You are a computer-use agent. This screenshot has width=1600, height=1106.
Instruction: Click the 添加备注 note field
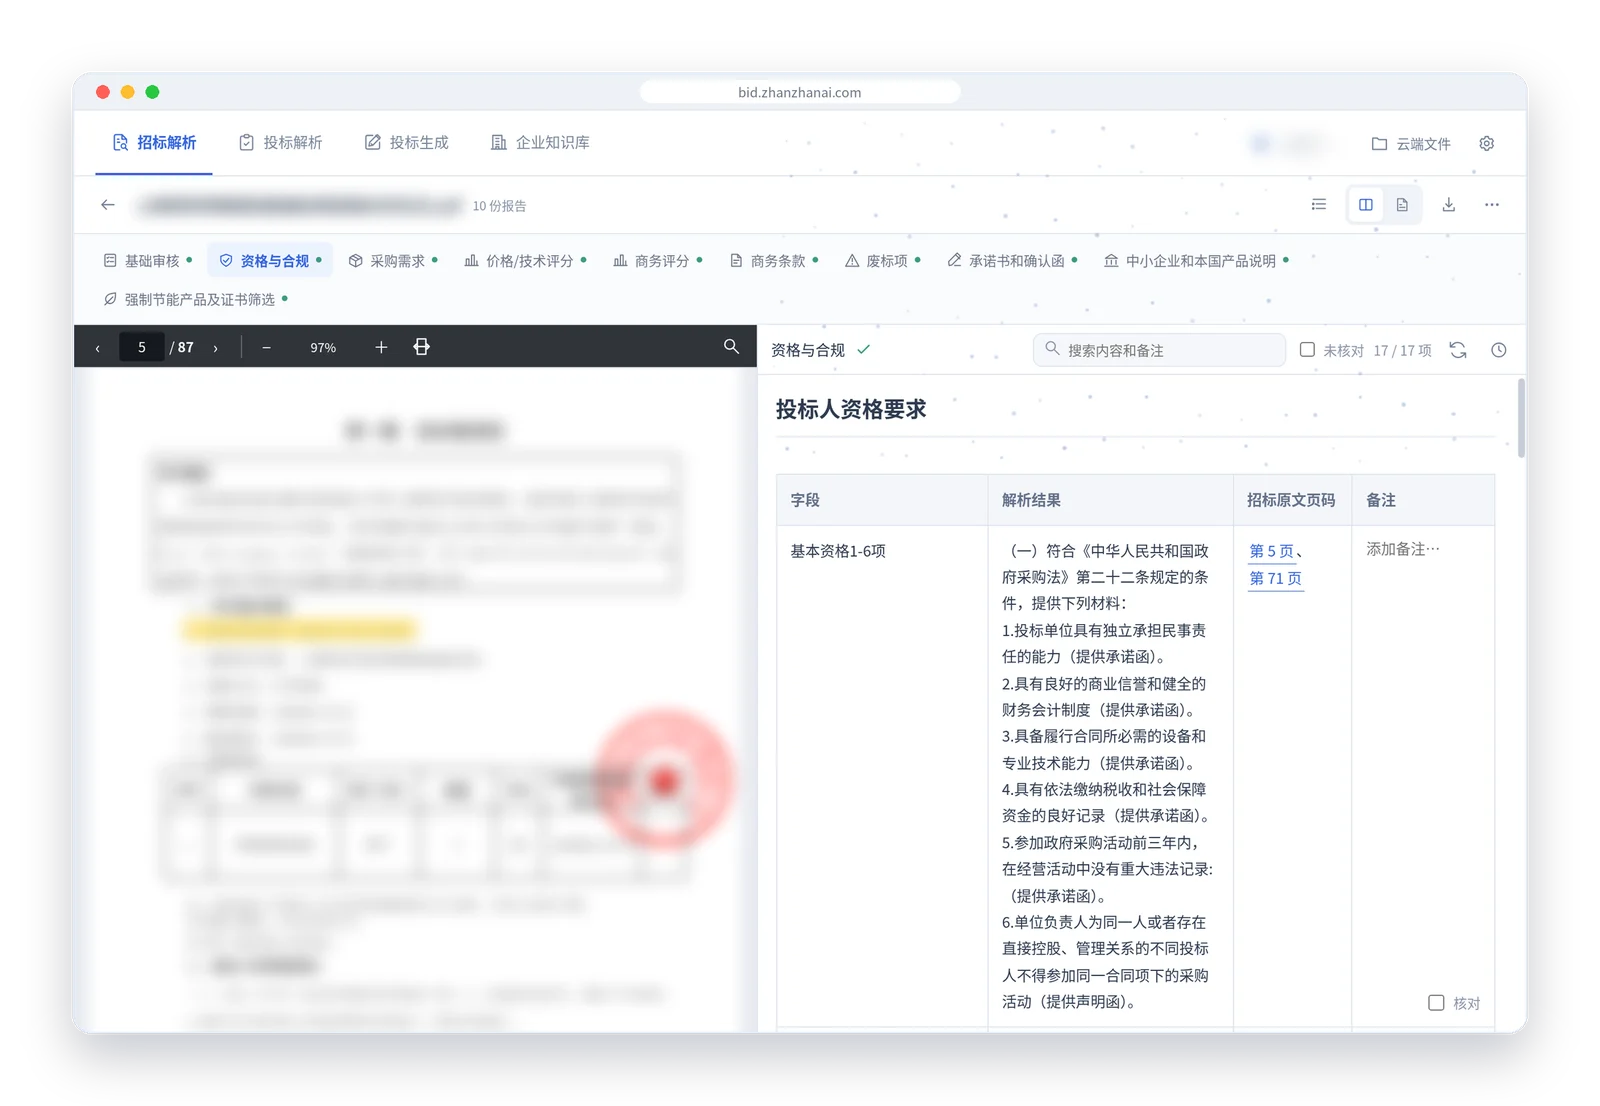[1403, 549]
